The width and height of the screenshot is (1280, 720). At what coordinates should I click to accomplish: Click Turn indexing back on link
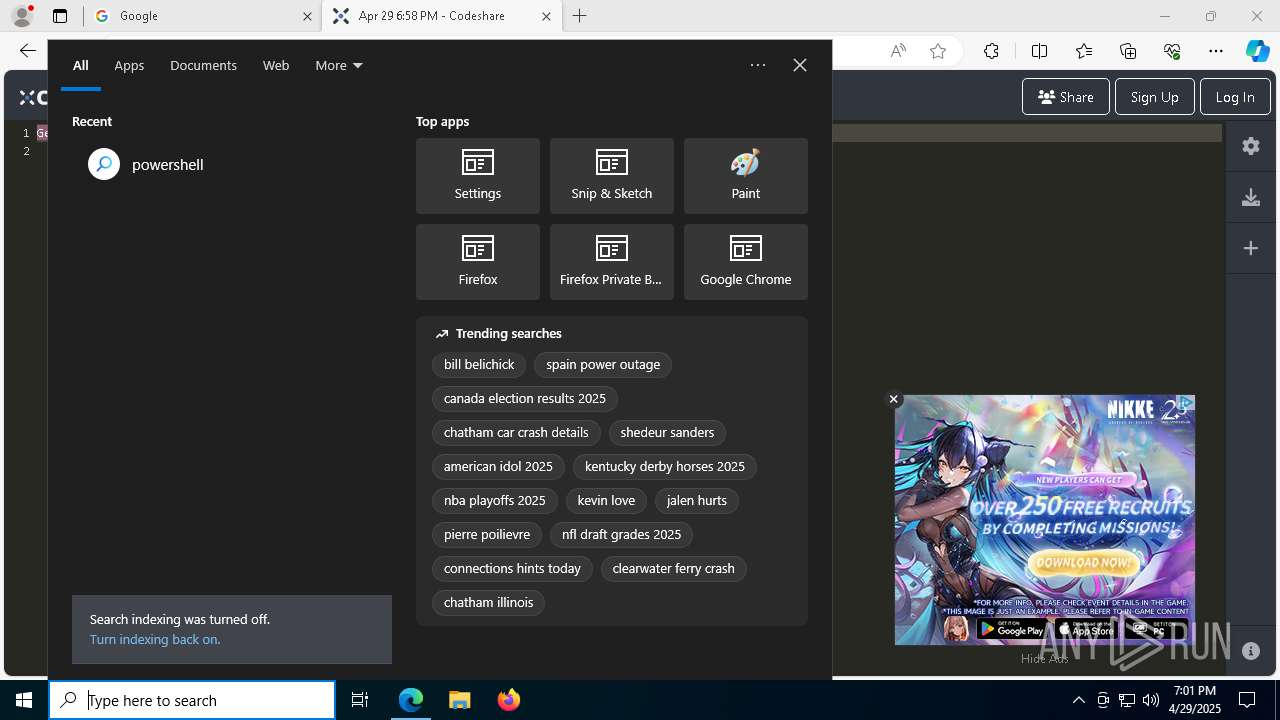pos(155,639)
